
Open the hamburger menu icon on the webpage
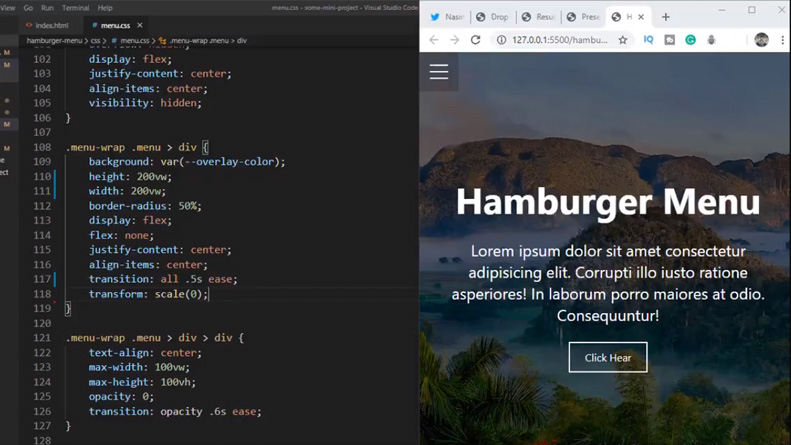tap(439, 72)
